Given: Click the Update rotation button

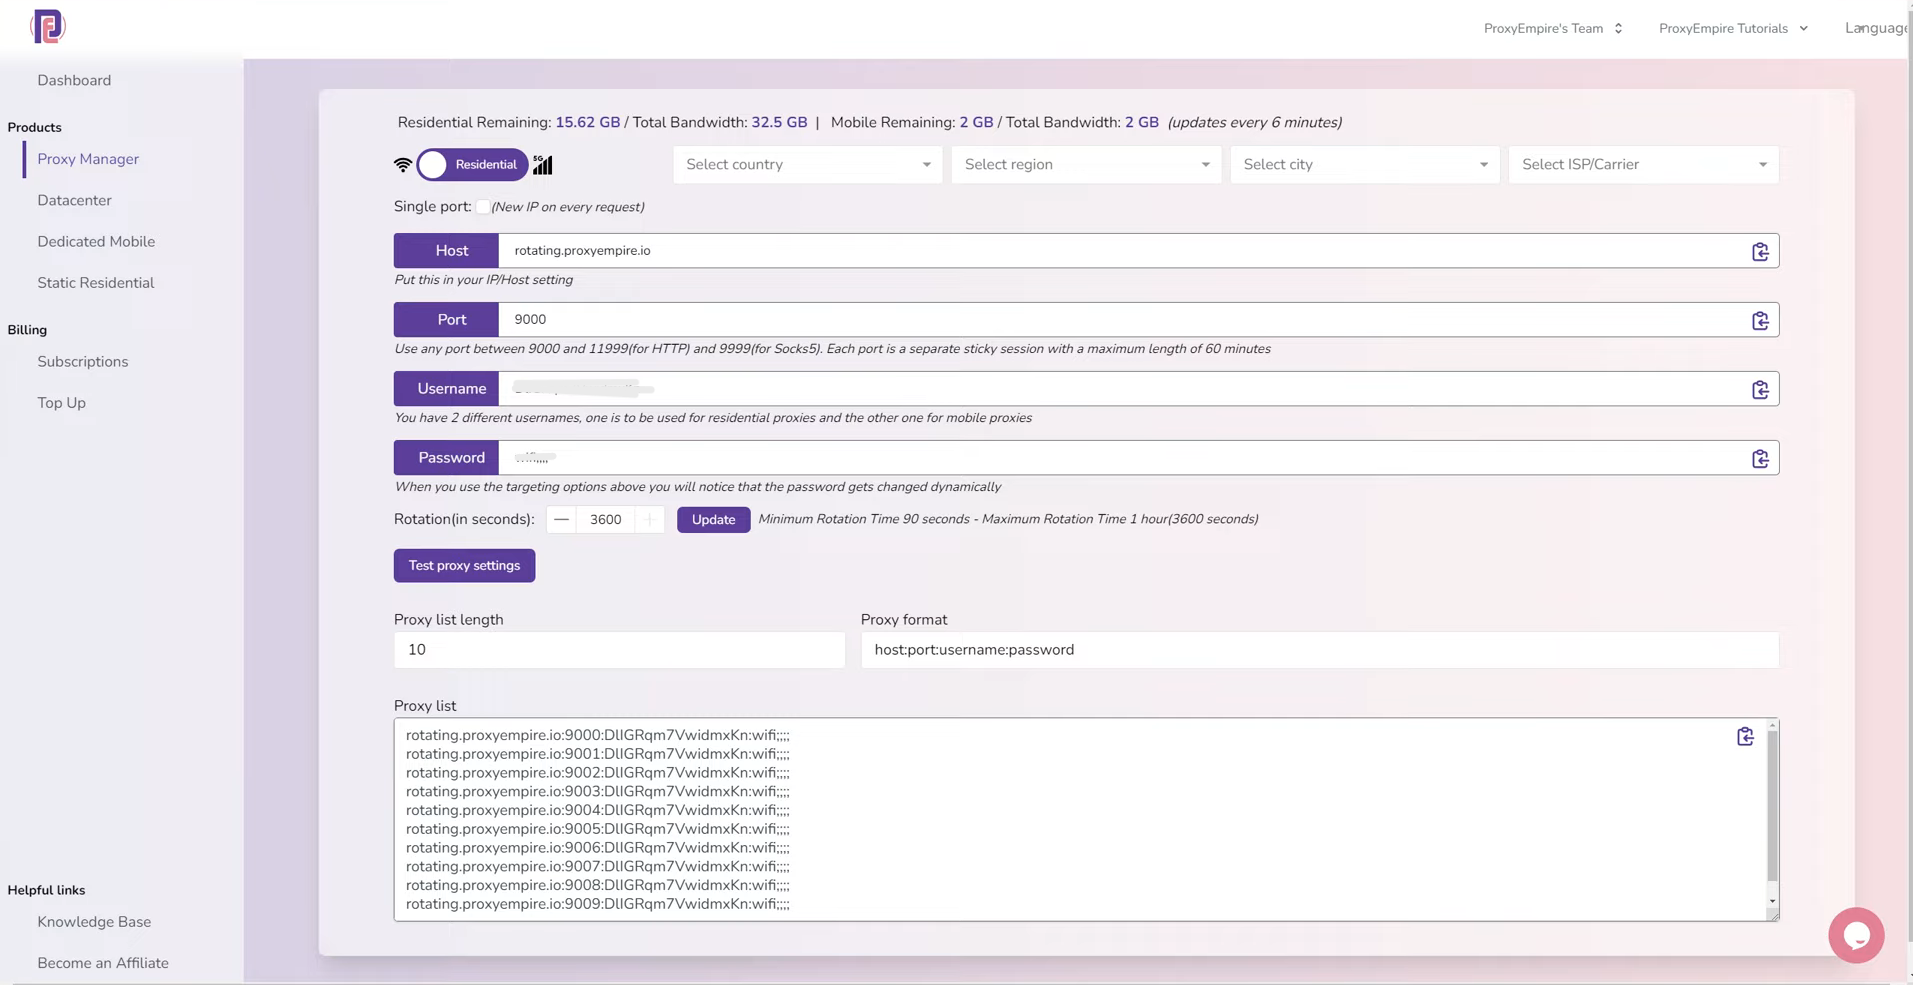Looking at the screenshot, I should tap(713, 520).
